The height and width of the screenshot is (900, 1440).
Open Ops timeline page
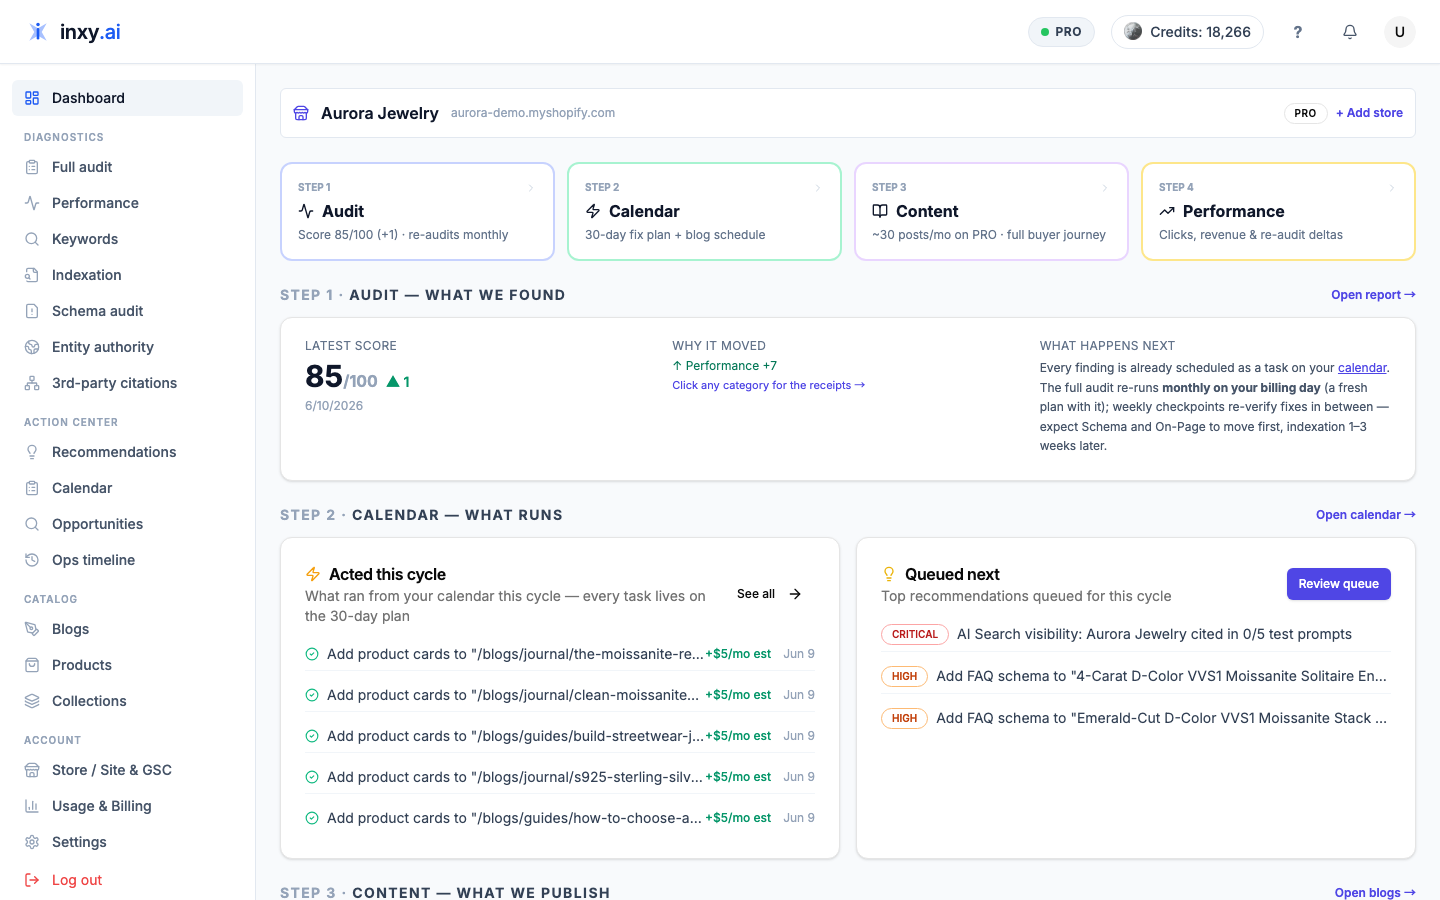[127, 560]
